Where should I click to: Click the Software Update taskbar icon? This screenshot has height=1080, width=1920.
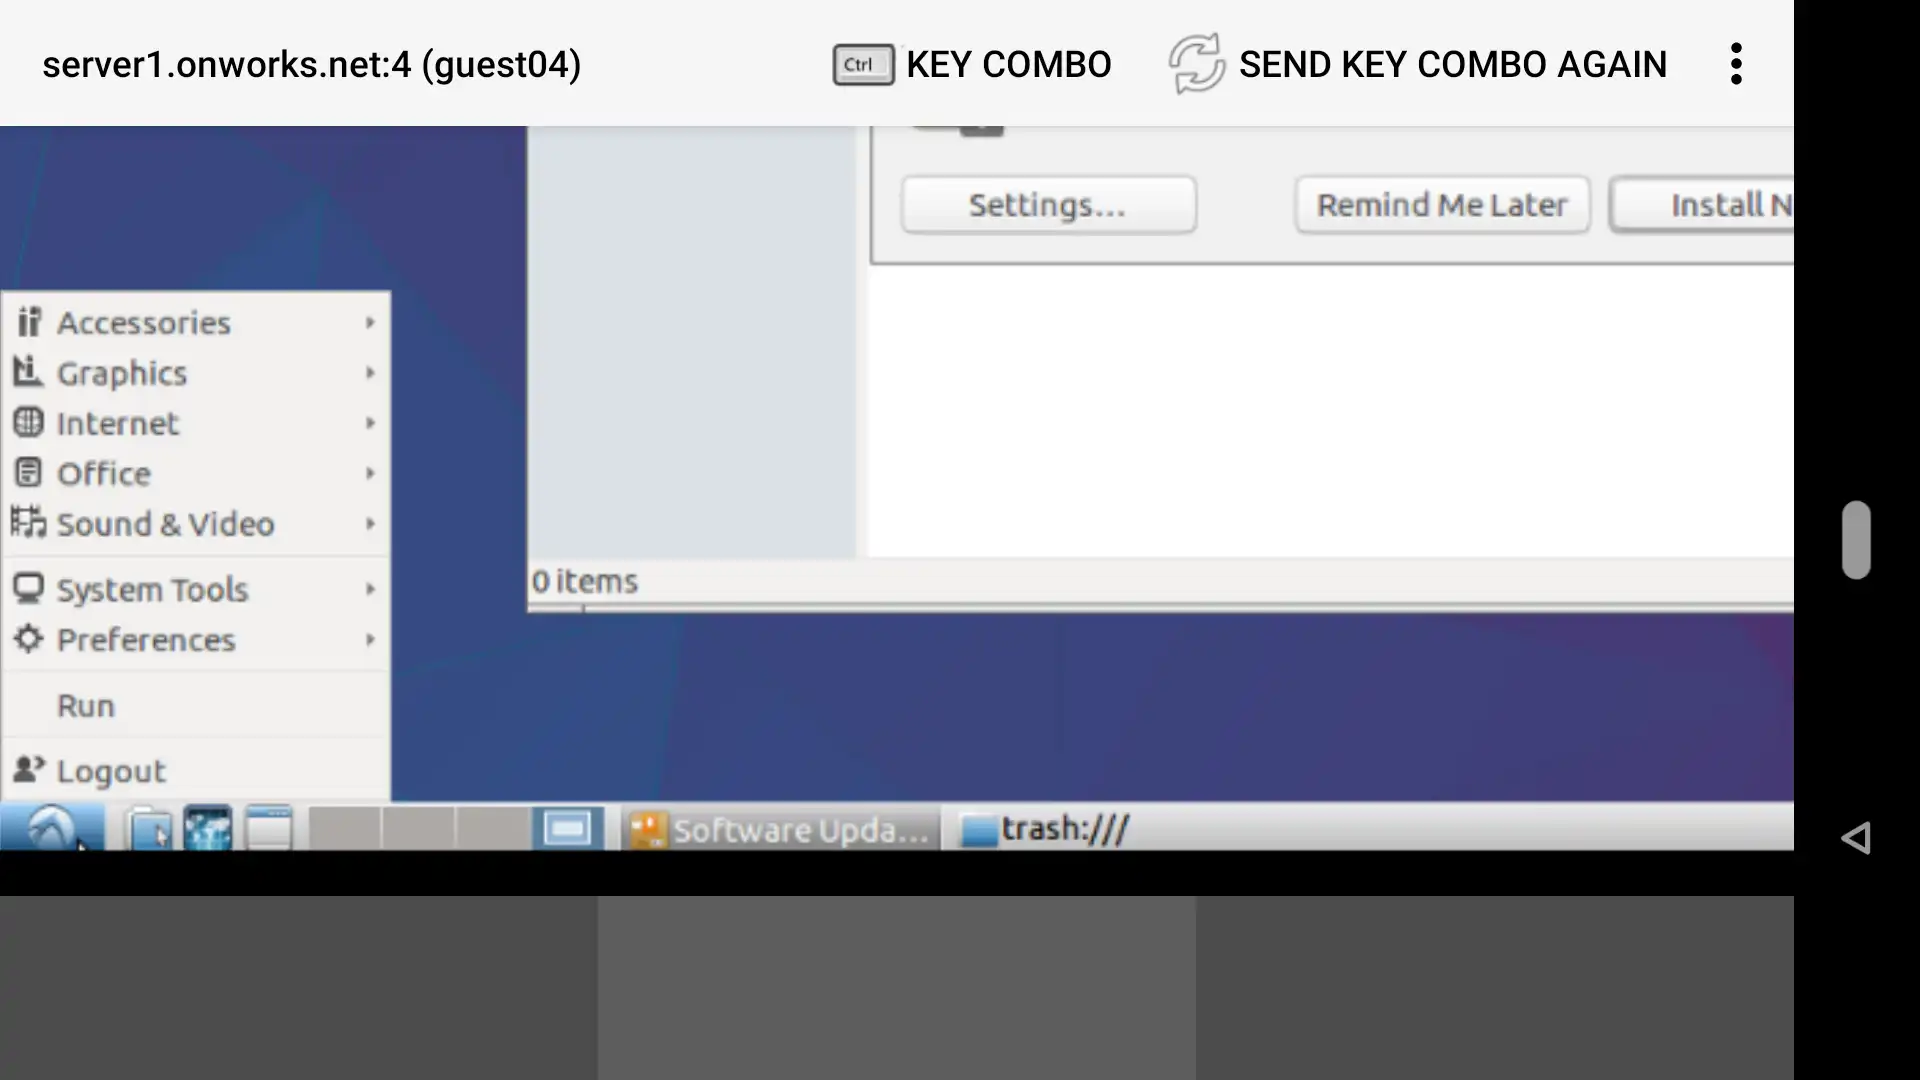pyautogui.click(x=778, y=828)
